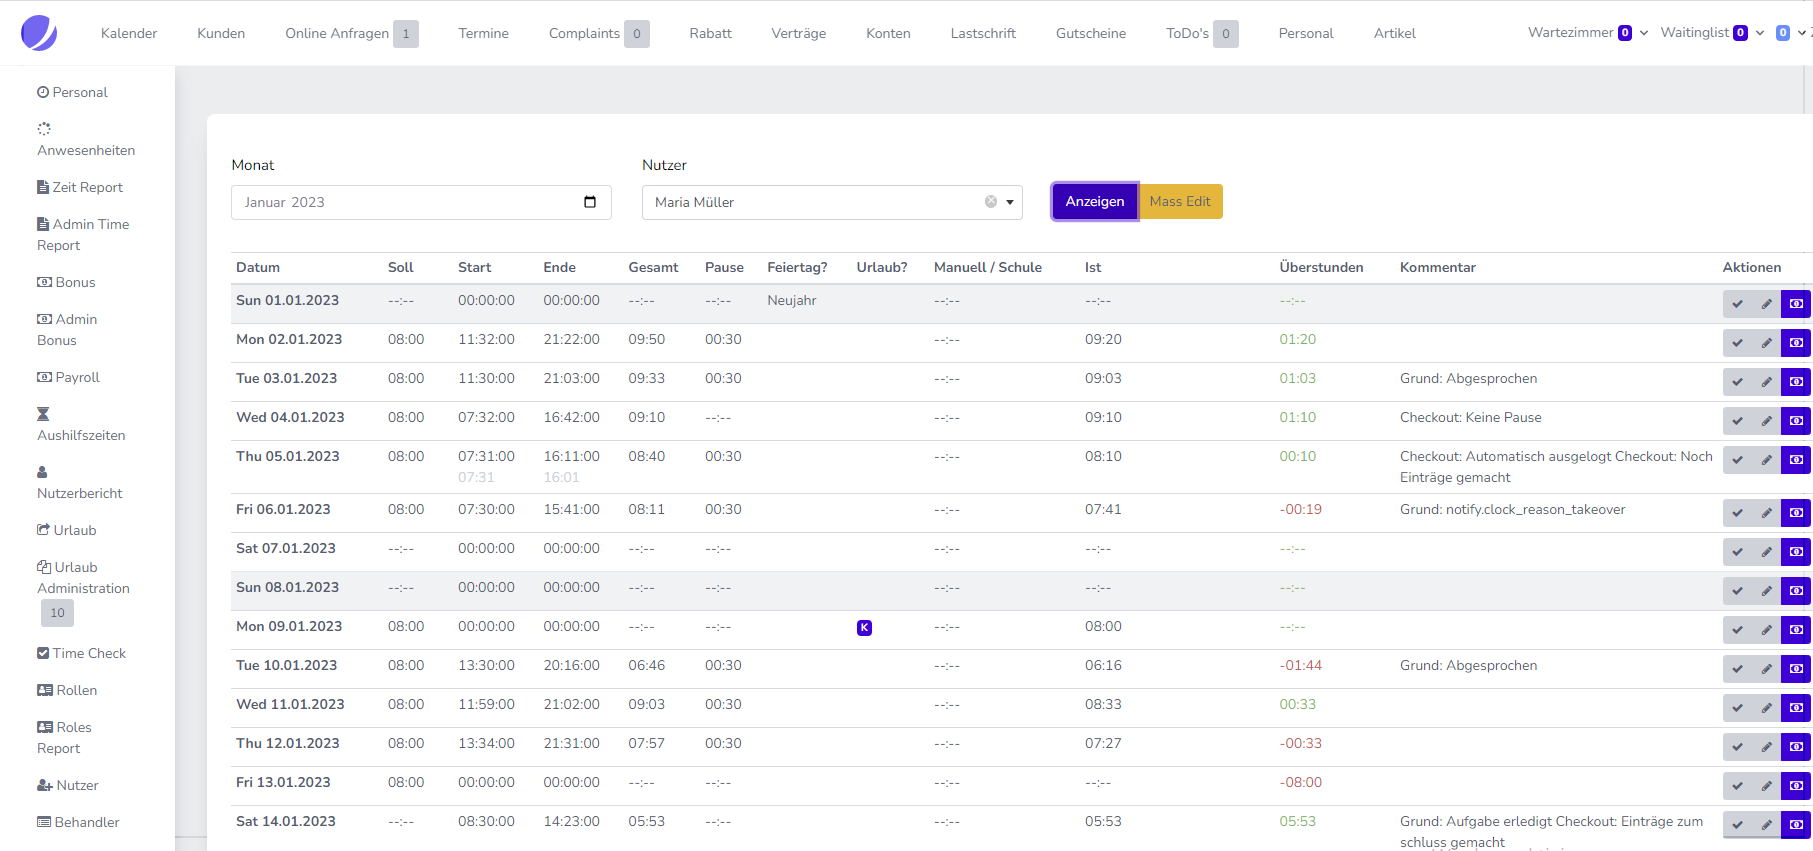1813x851 pixels.
Task: Select Artikel in the top navigation
Action: click(1394, 33)
